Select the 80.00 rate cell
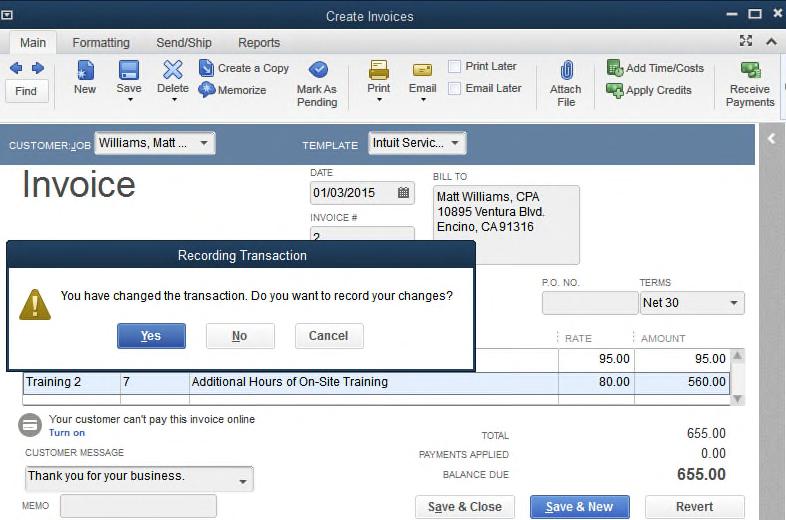The image size is (786, 520). tap(596, 382)
